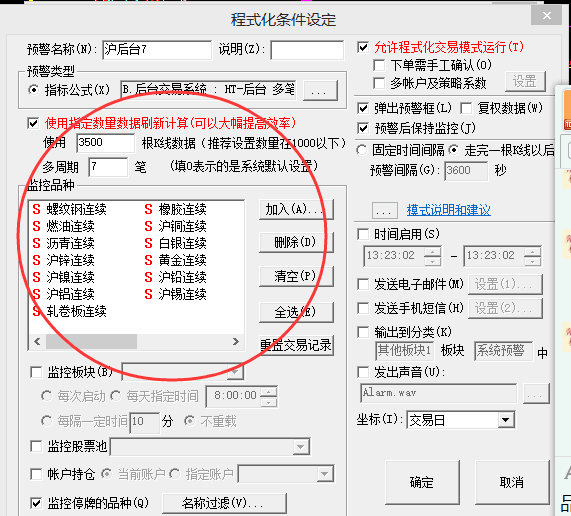The height and width of the screenshot is (516, 571).
Task: Select 沪铜连续 in the list
Action: click(x=176, y=226)
